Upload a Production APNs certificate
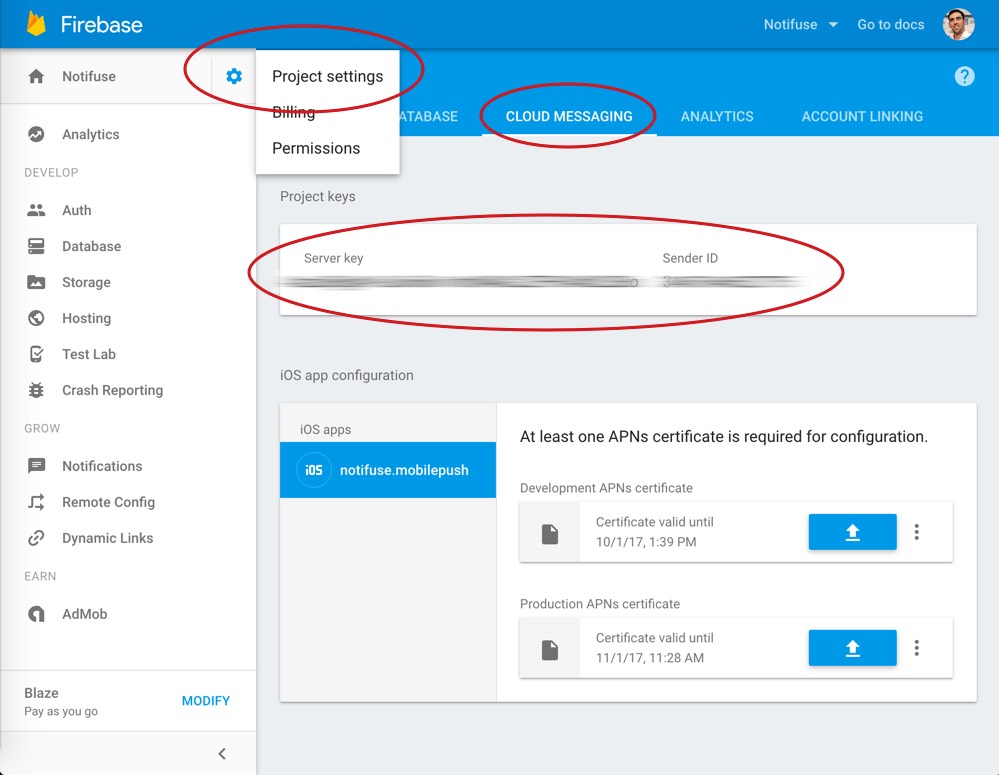The image size is (999, 775). [x=852, y=648]
